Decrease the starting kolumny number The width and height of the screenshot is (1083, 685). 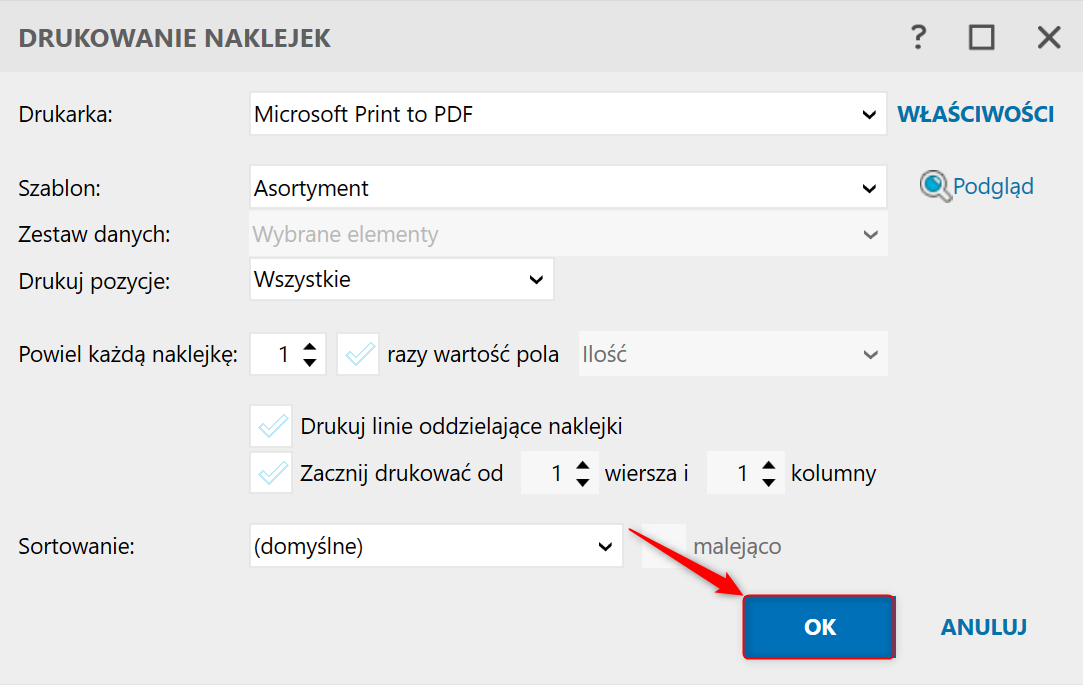(768, 481)
